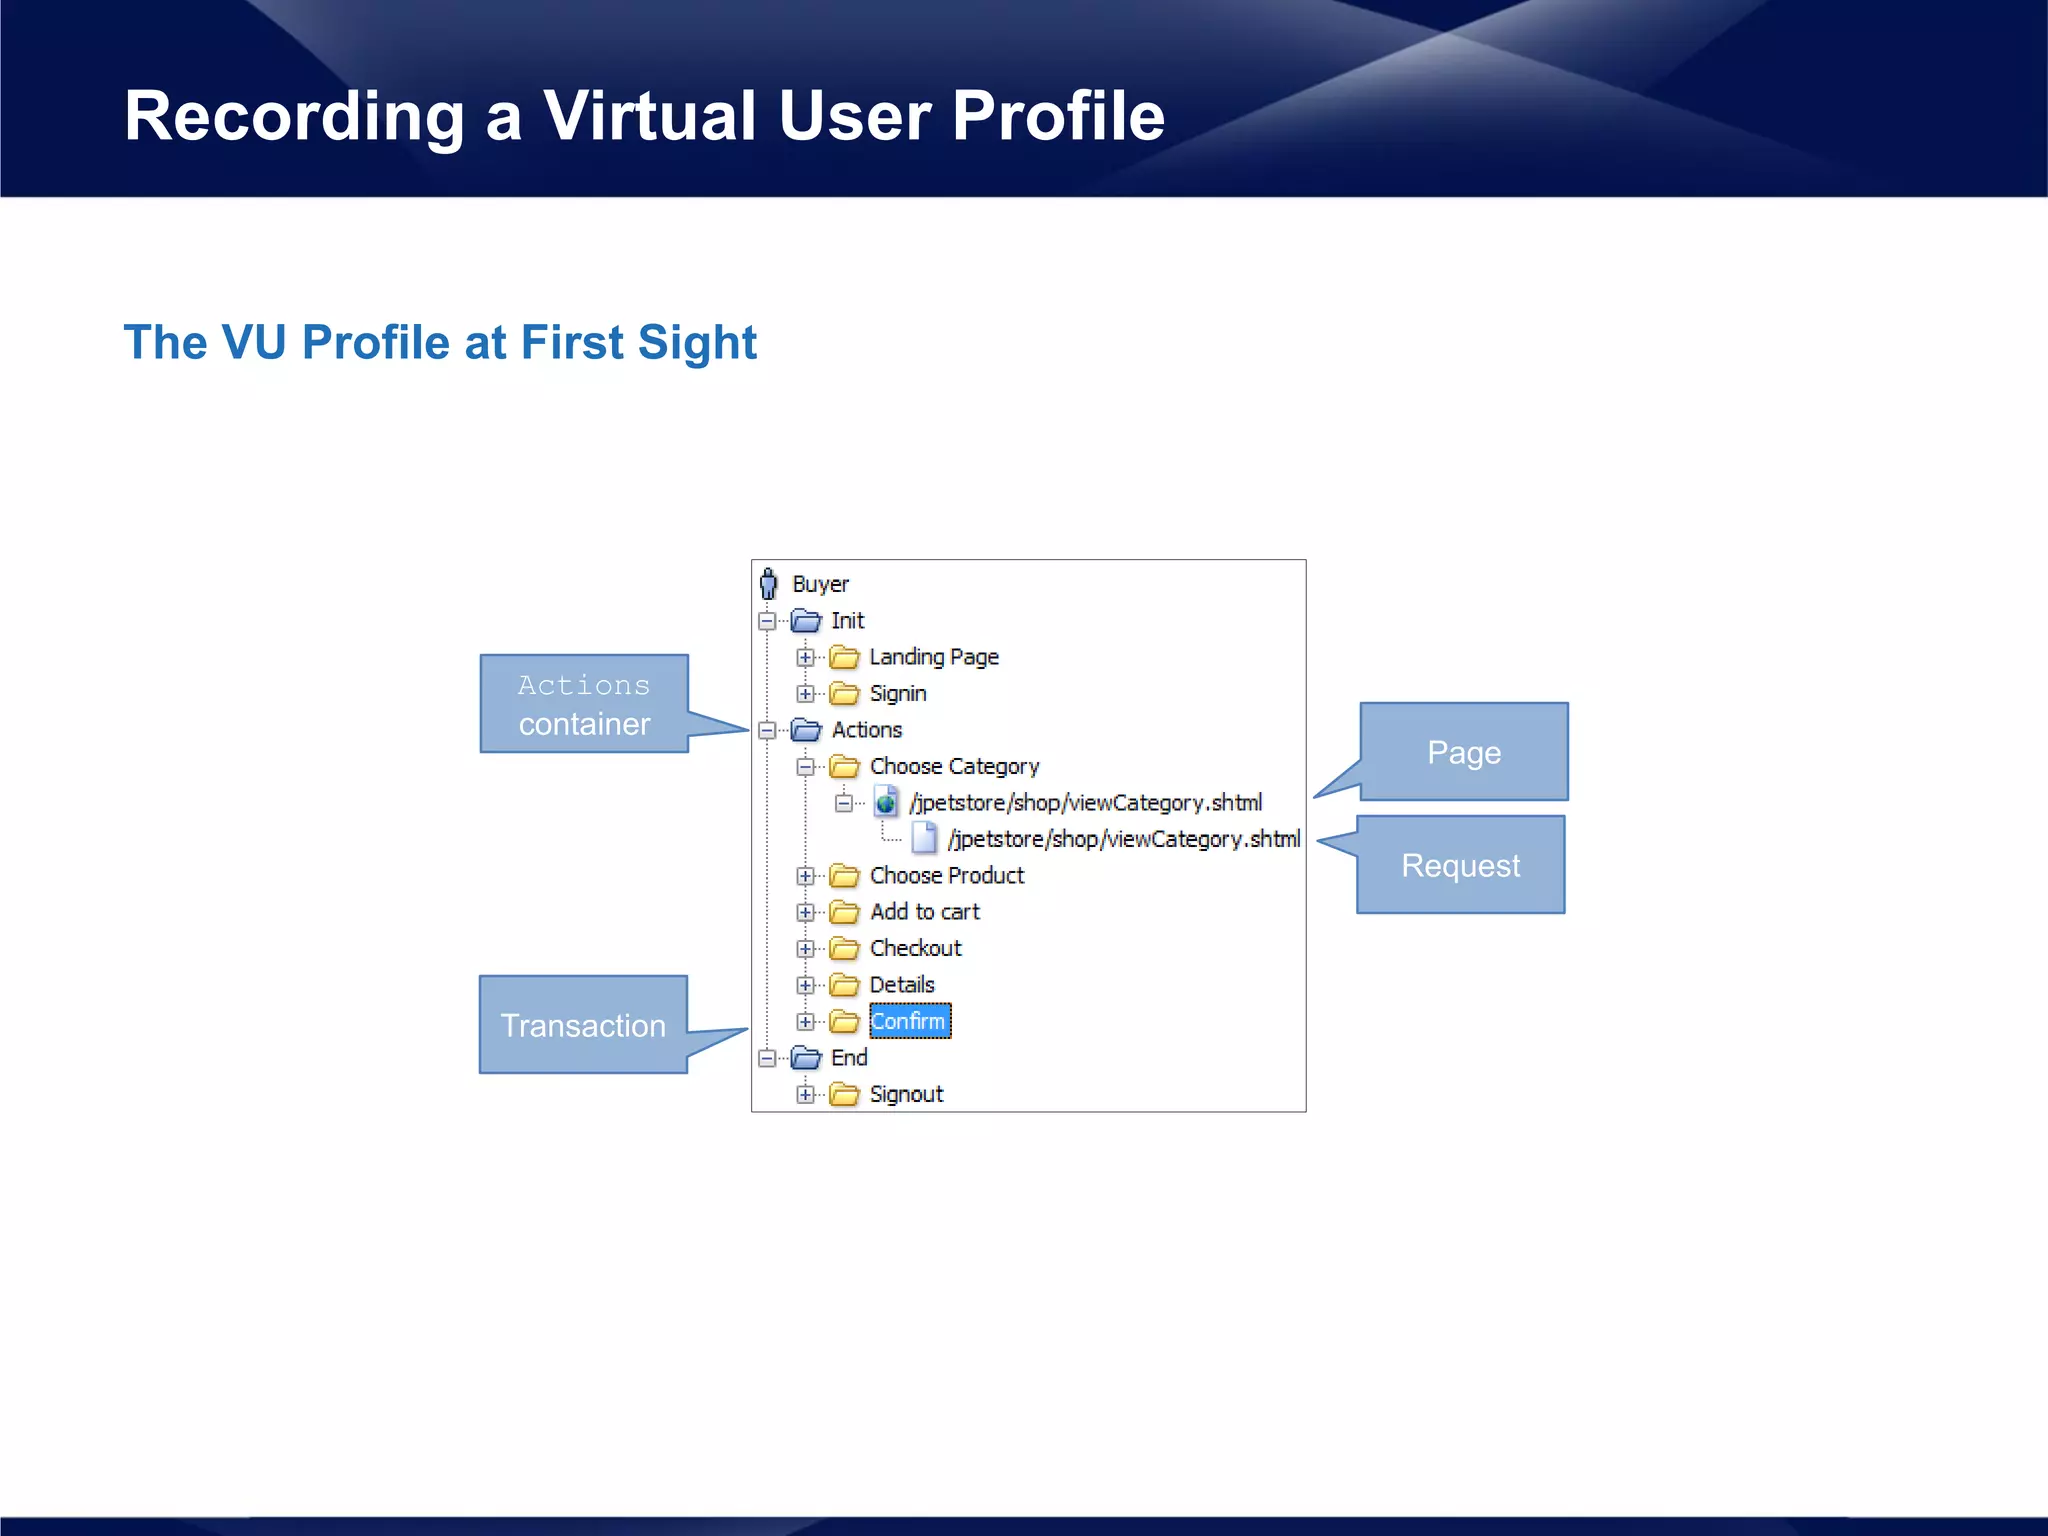
Task: Click the Page callout box
Action: 1464,752
